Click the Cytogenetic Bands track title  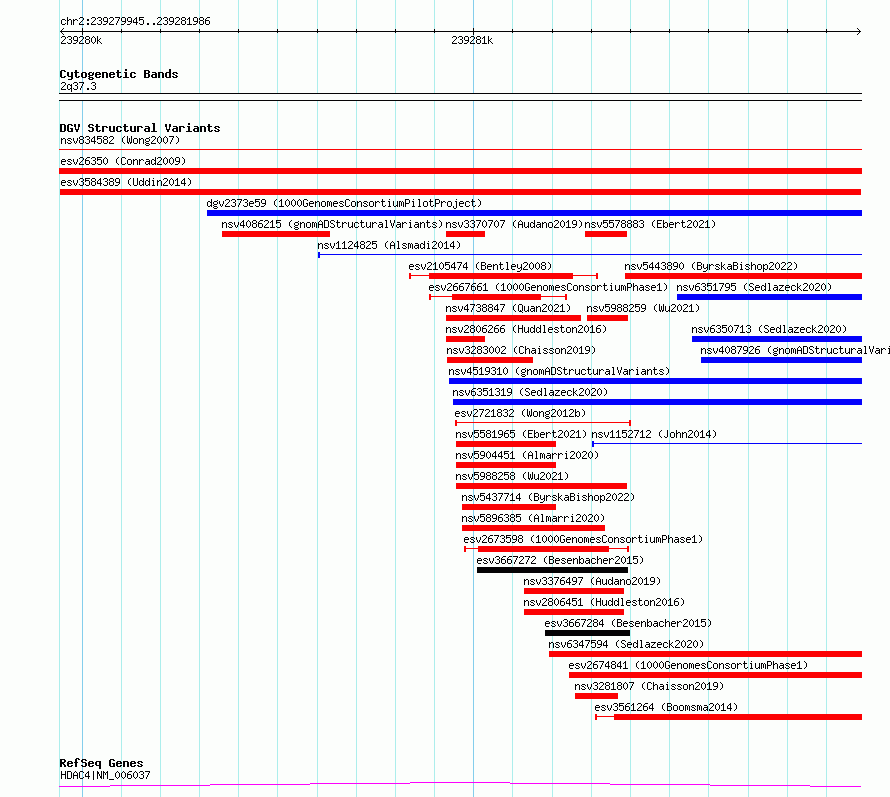click(x=119, y=74)
